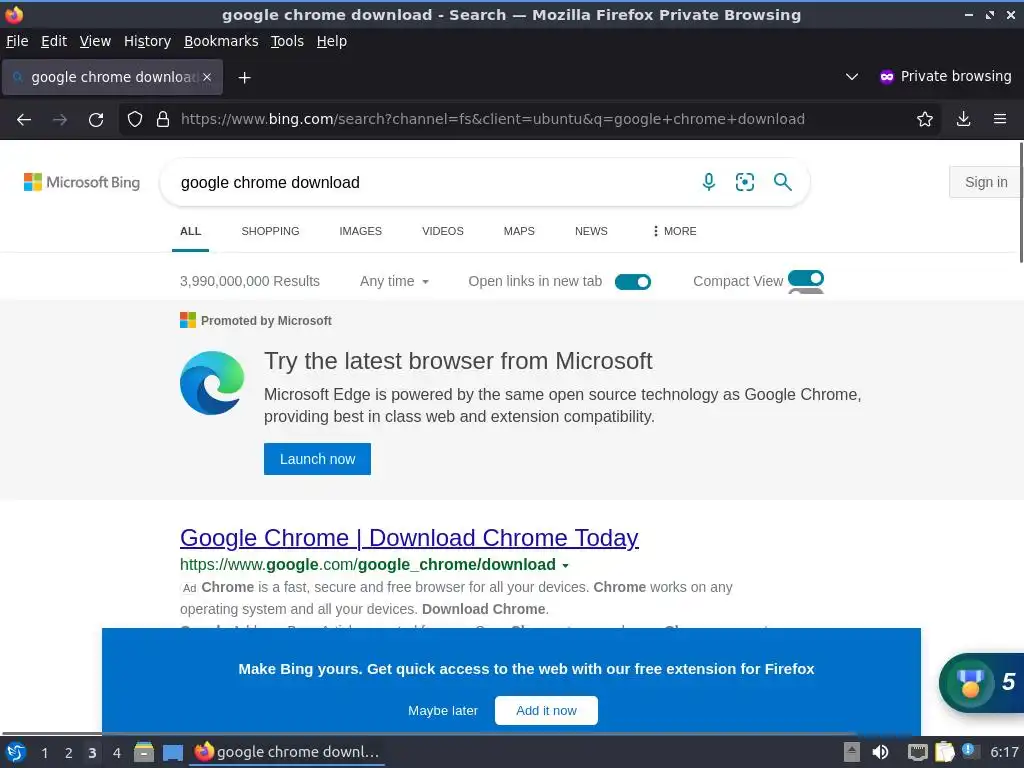Image resolution: width=1024 pixels, height=768 pixels.
Task: Click the forward navigation arrow
Action: click(60, 120)
